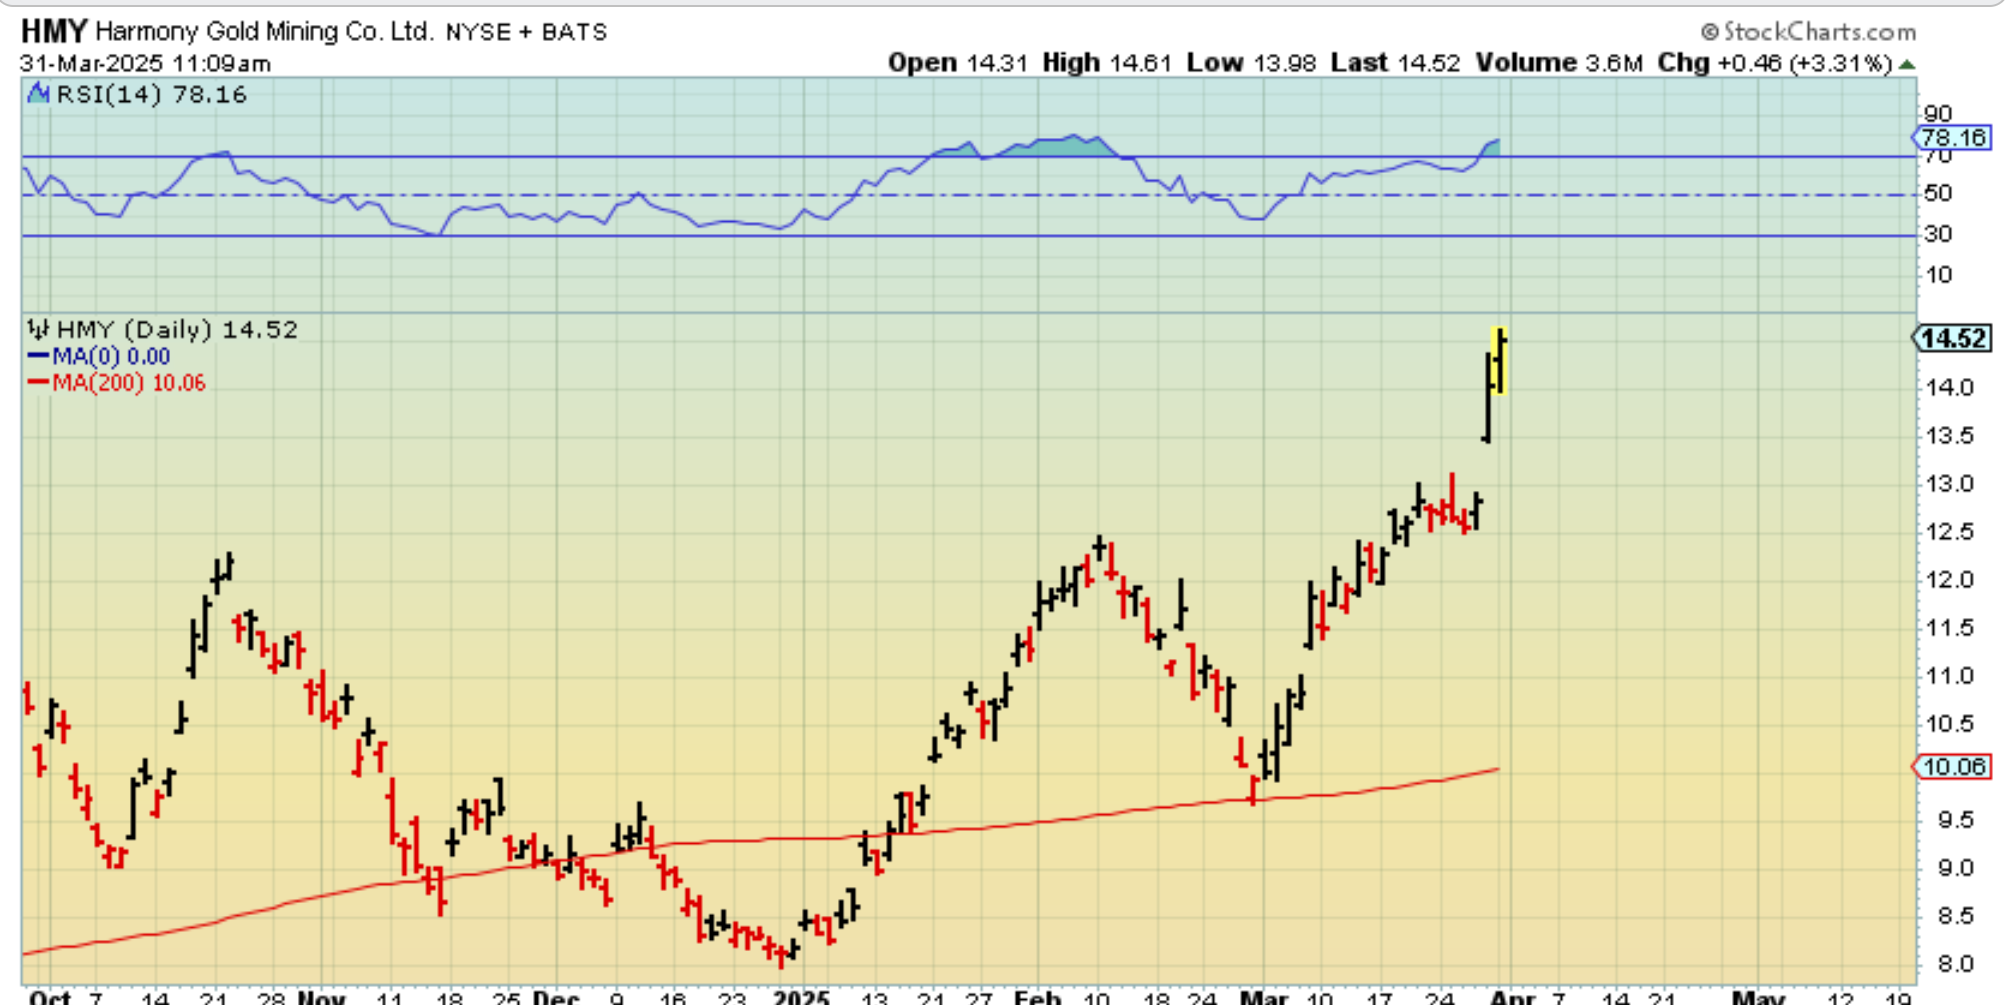Image resolution: width=2007 pixels, height=1005 pixels.
Task: Click the Low 13.98 value
Action: click(1251, 63)
